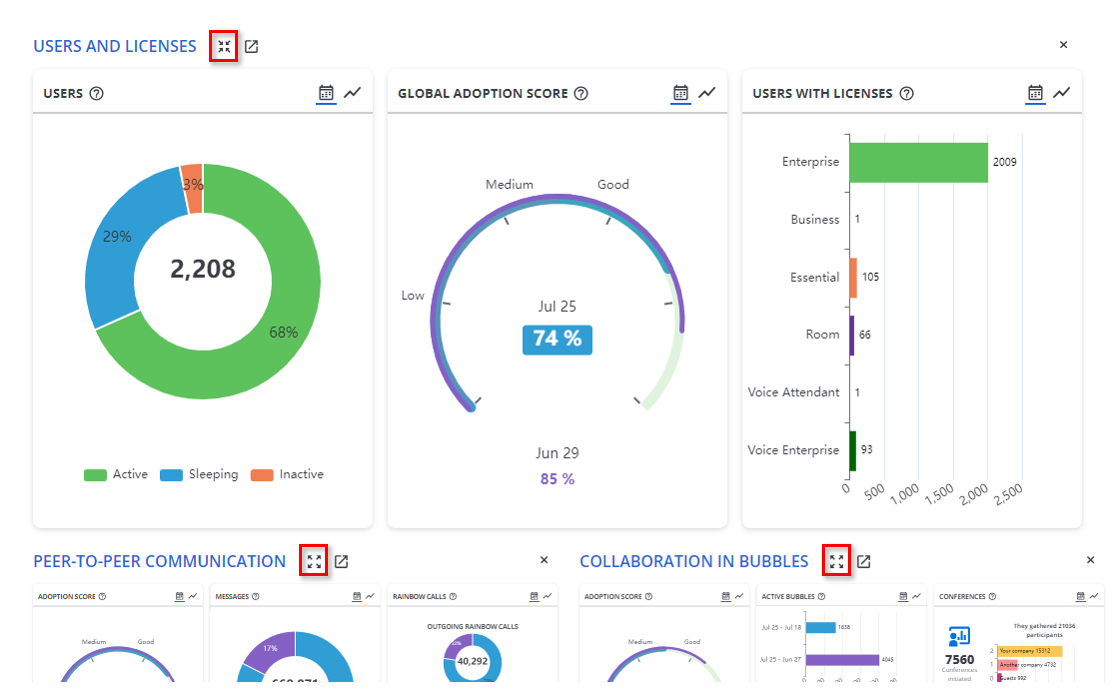Close the Users and Licenses section
The image size is (1113, 689).
(x=1063, y=45)
